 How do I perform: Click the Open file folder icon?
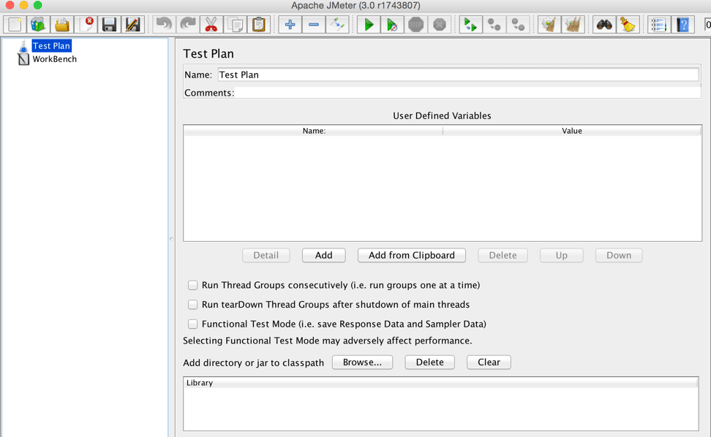[x=62, y=24]
